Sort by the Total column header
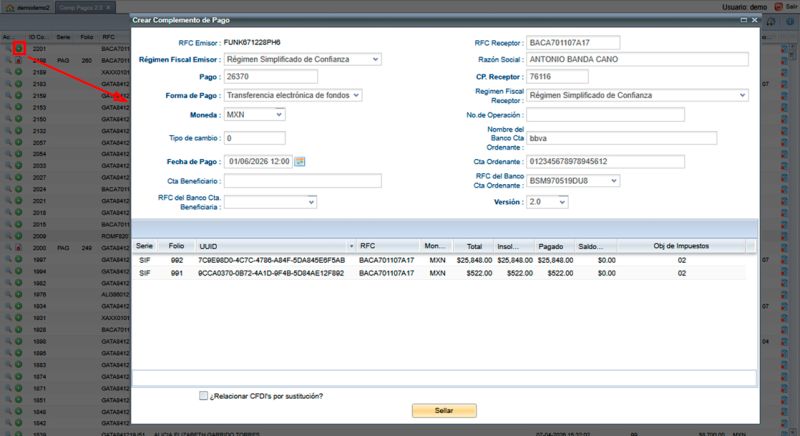Image resolution: width=800 pixels, height=436 pixels. click(474, 246)
